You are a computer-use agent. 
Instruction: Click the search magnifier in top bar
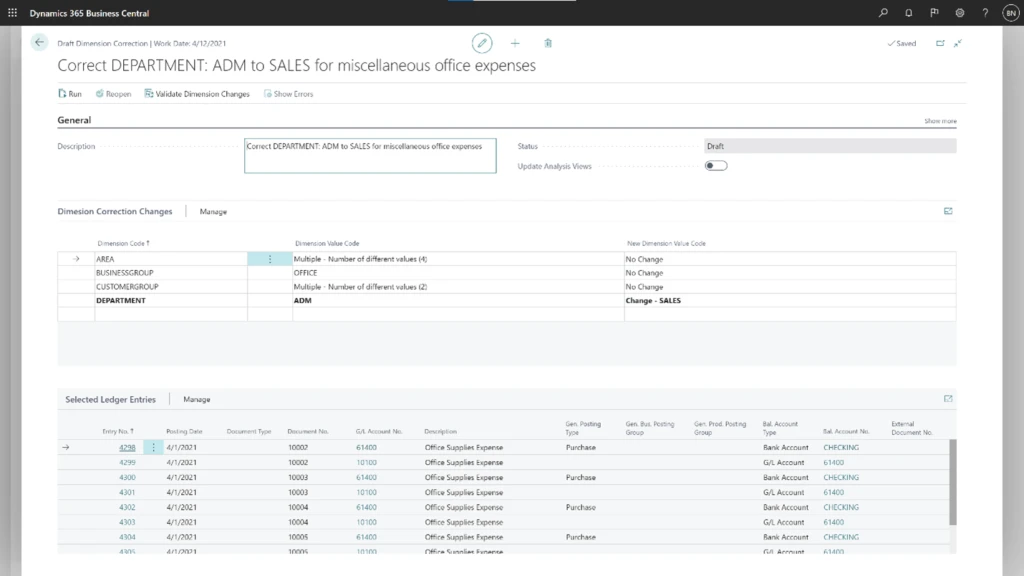[883, 13]
